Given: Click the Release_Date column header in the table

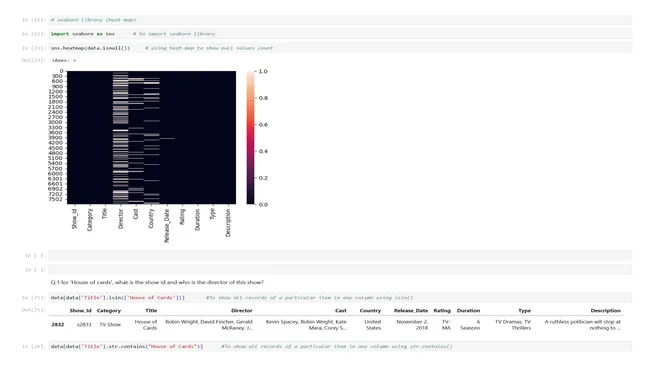Looking at the screenshot, I should 411,310.
